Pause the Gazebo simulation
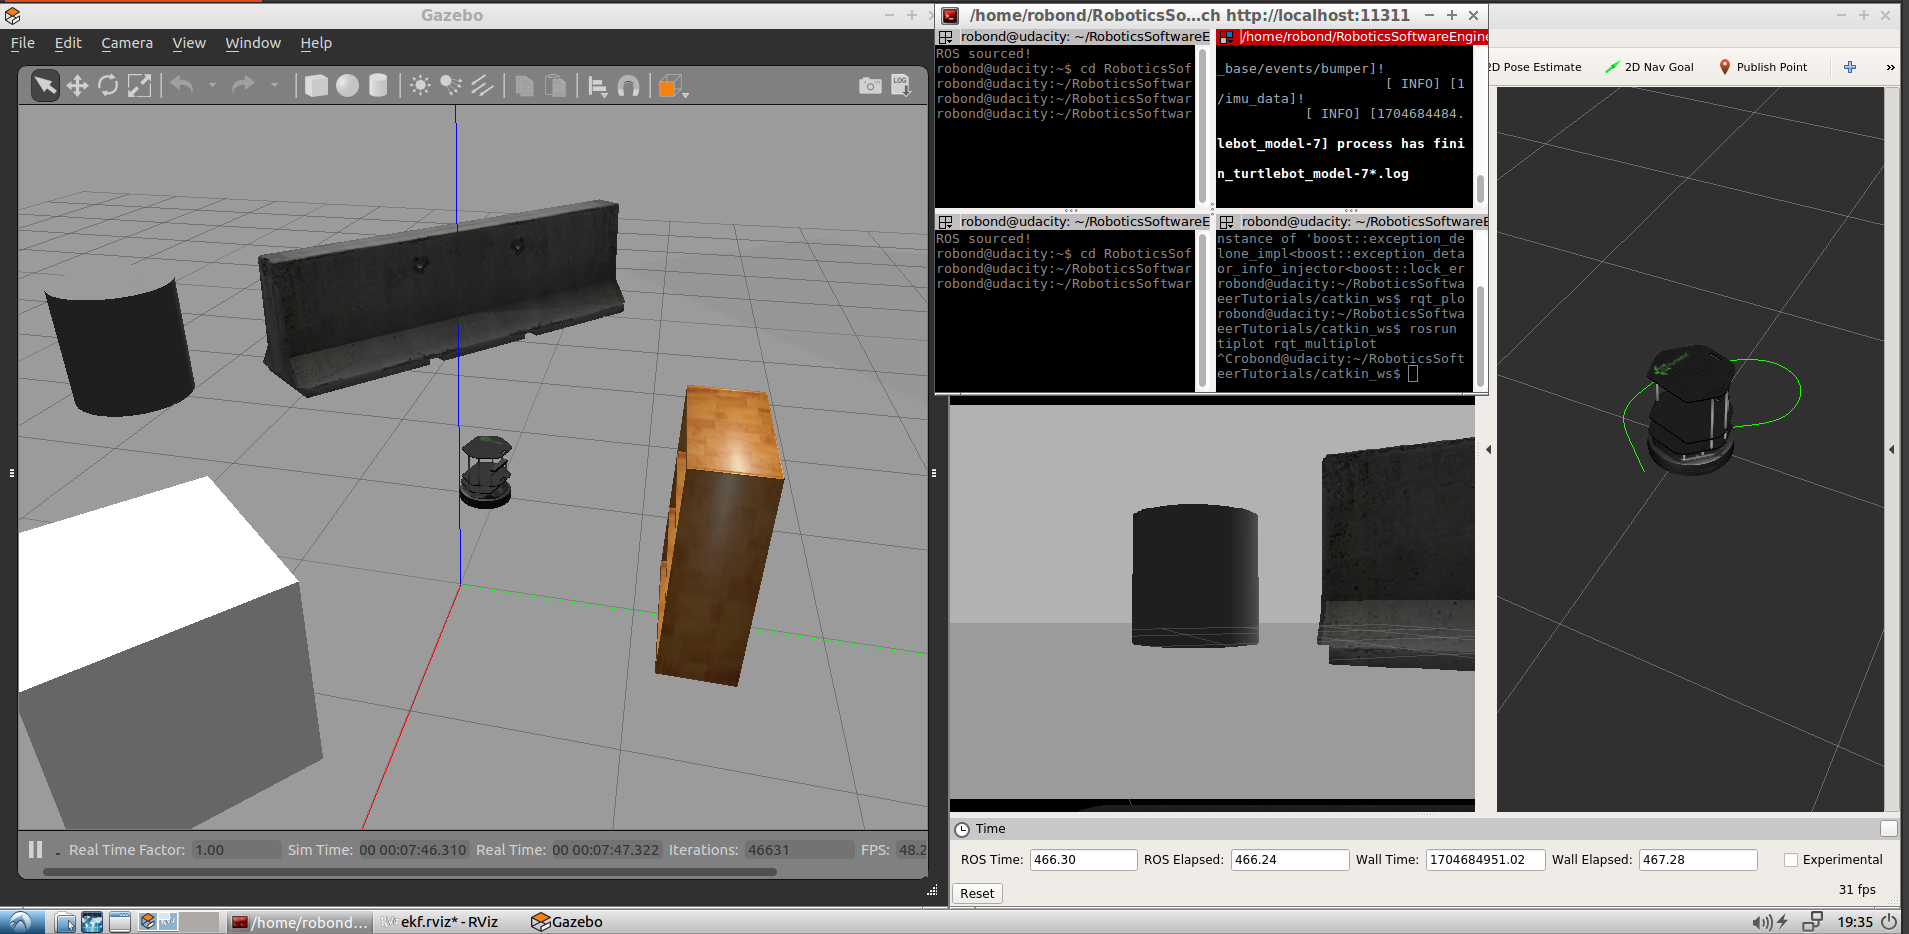Image resolution: width=1909 pixels, height=934 pixels. 36,850
